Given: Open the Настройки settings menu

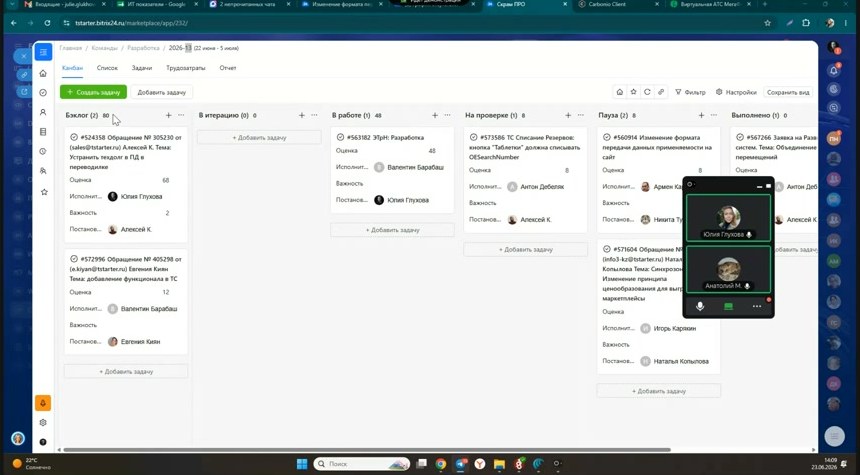Looking at the screenshot, I should (736, 92).
